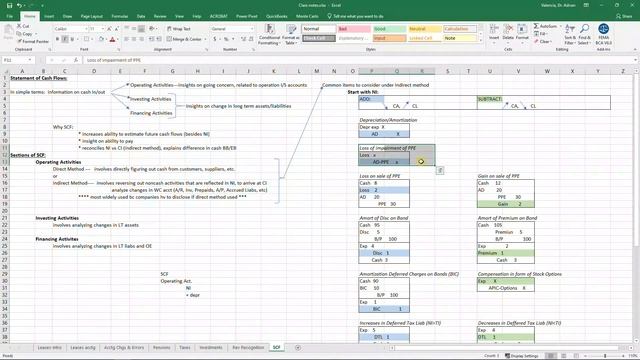The image size is (640, 360).
Task: Open the font name combo box
Action: point(70,29)
